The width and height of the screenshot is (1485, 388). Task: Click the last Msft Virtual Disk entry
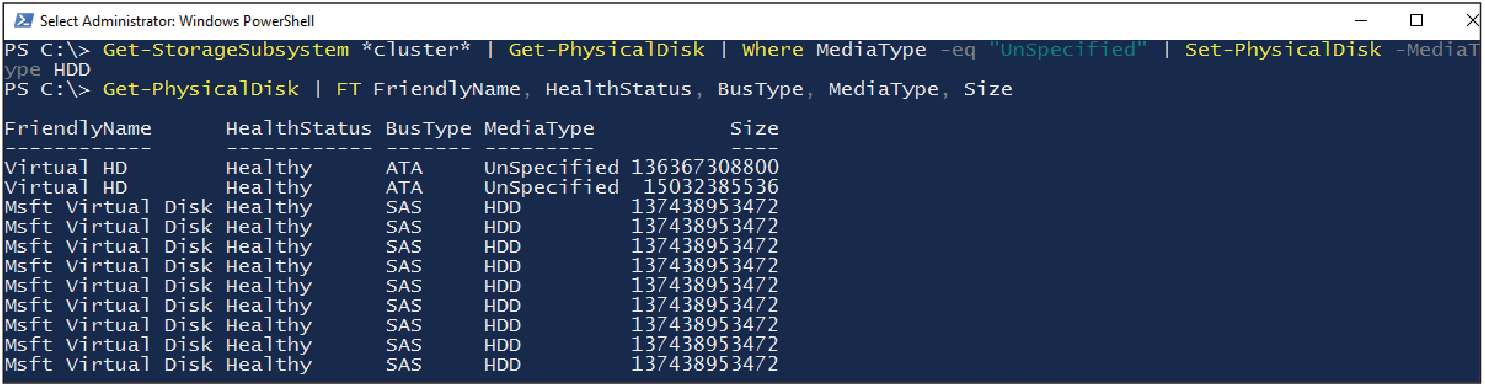tap(109, 365)
